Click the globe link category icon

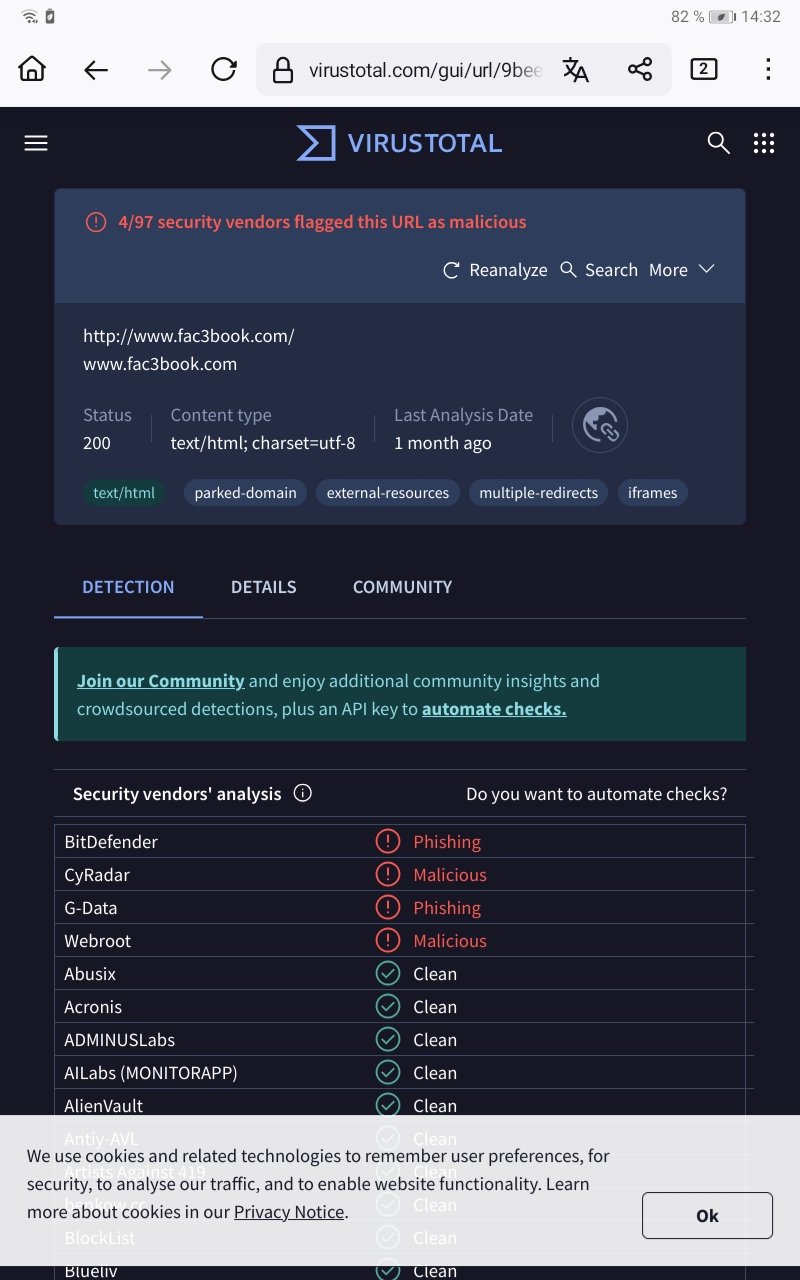600,425
